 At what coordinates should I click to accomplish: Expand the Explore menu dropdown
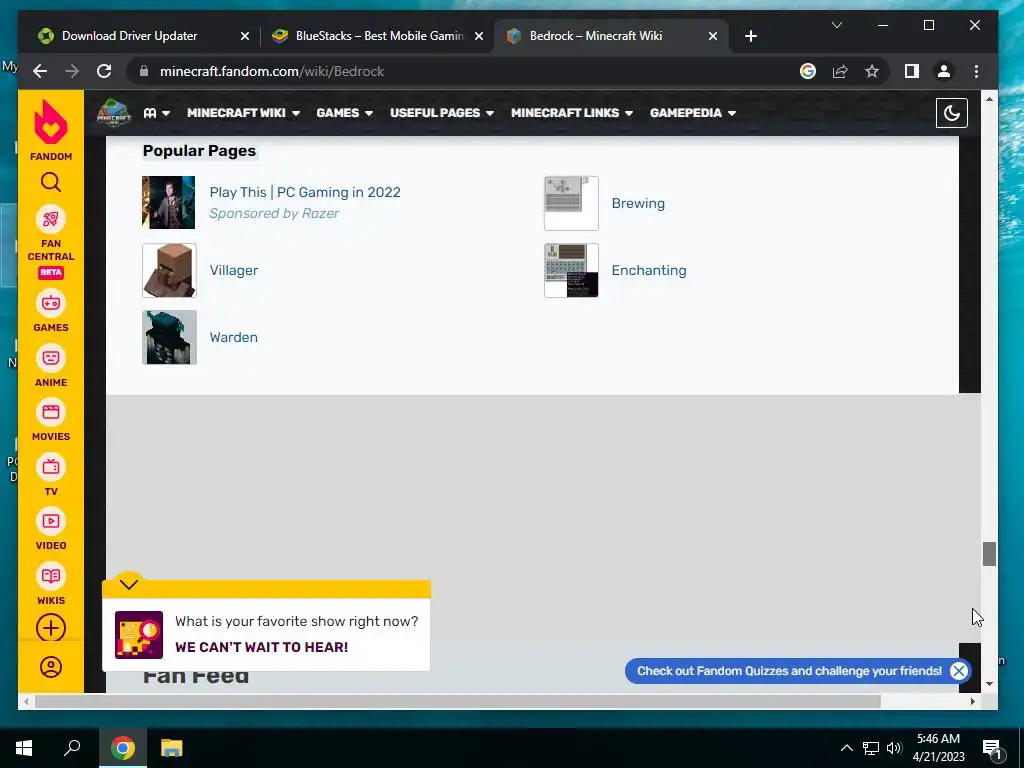157,113
